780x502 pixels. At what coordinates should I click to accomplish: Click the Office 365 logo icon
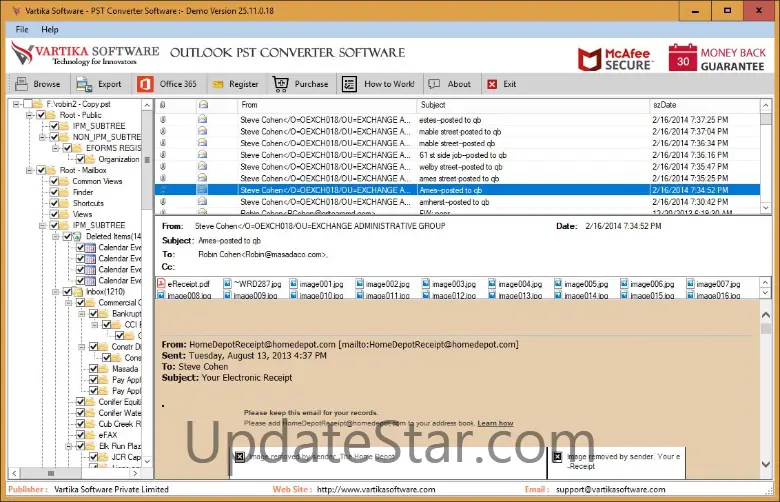click(145, 84)
